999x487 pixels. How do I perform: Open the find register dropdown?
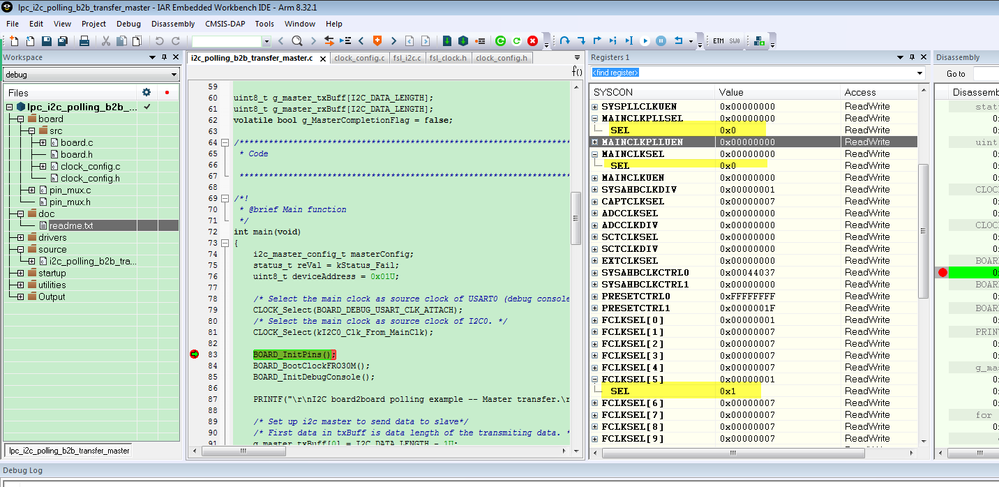tap(920, 73)
